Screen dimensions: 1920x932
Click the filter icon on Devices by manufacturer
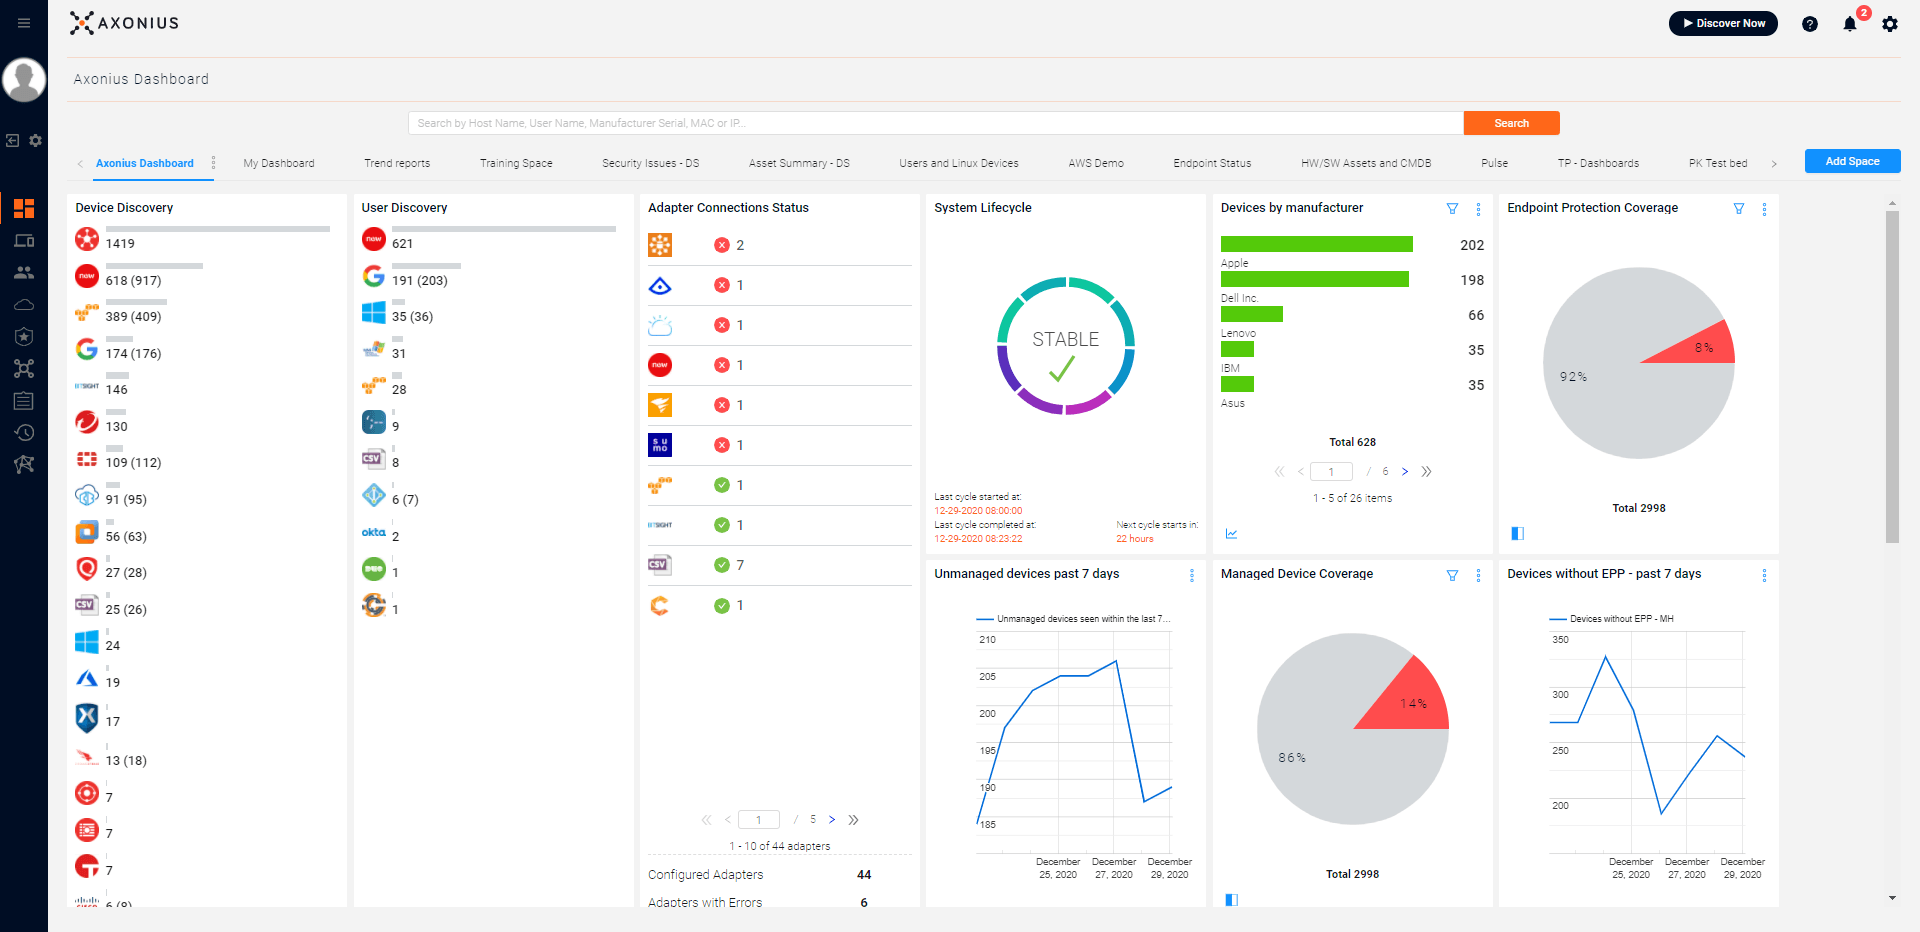pyautogui.click(x=1452, y=209)
